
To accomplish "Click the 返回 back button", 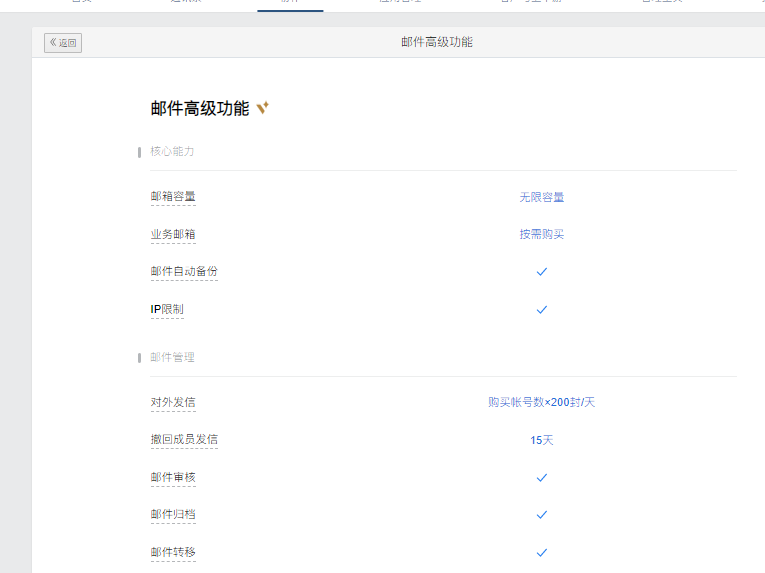I will [63, 42].
